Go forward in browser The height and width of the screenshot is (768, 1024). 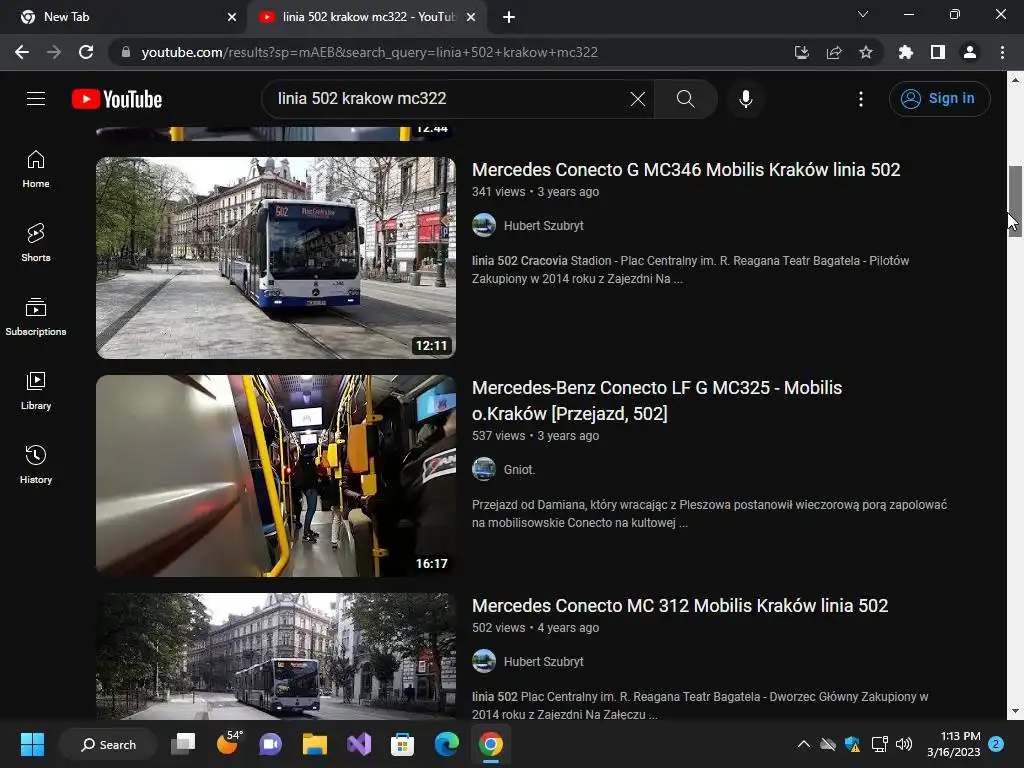(x=54, y=52)
